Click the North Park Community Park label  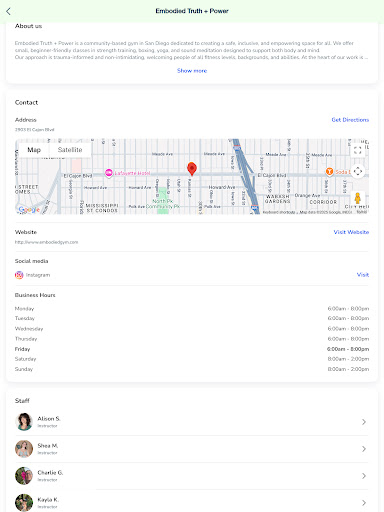click(163, 204)
